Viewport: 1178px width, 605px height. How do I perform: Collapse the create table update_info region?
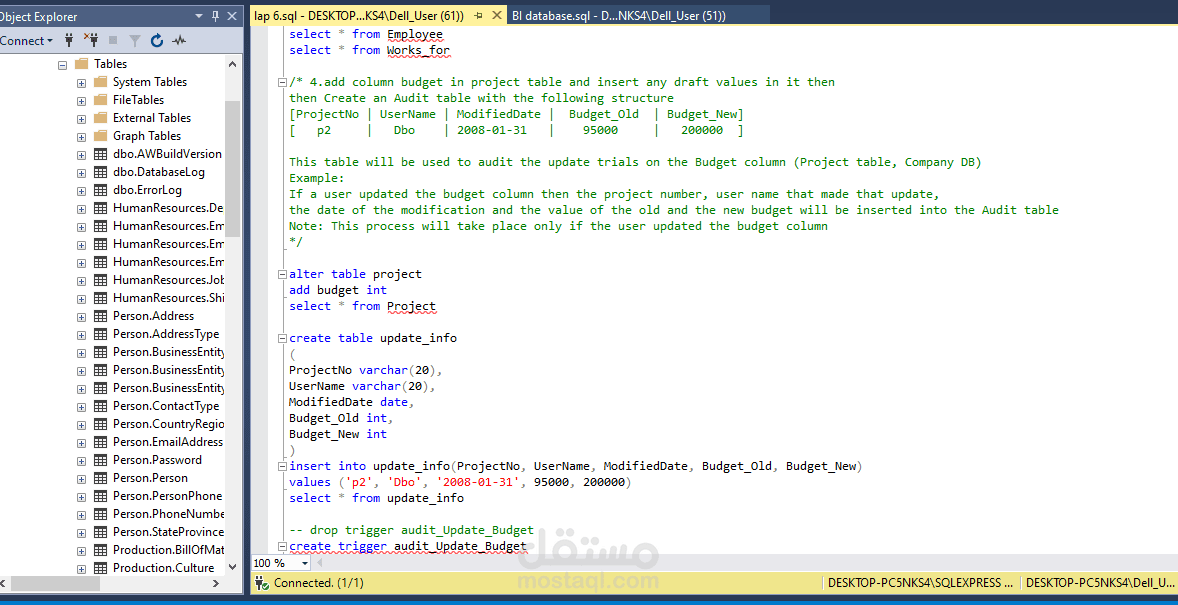coord(282,338)
